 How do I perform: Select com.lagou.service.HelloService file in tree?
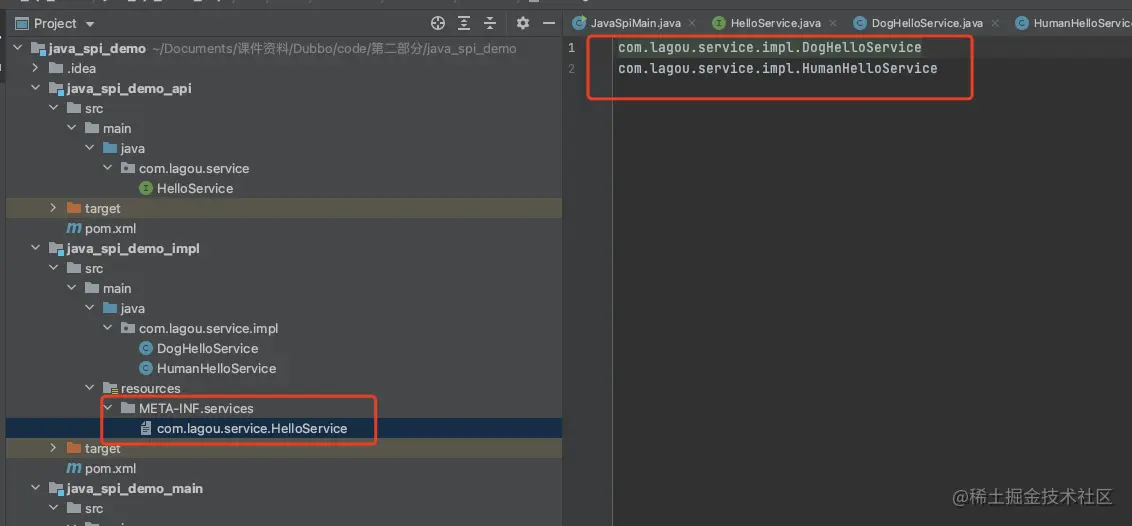[x=252, y=429]
